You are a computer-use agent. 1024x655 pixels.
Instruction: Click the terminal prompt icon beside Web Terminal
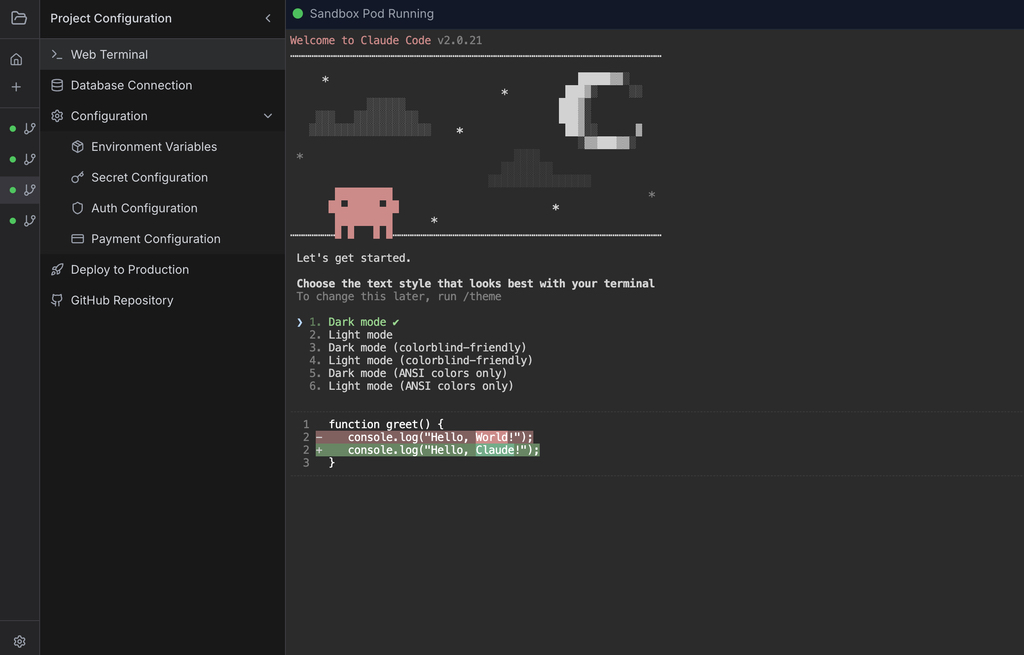57,54
